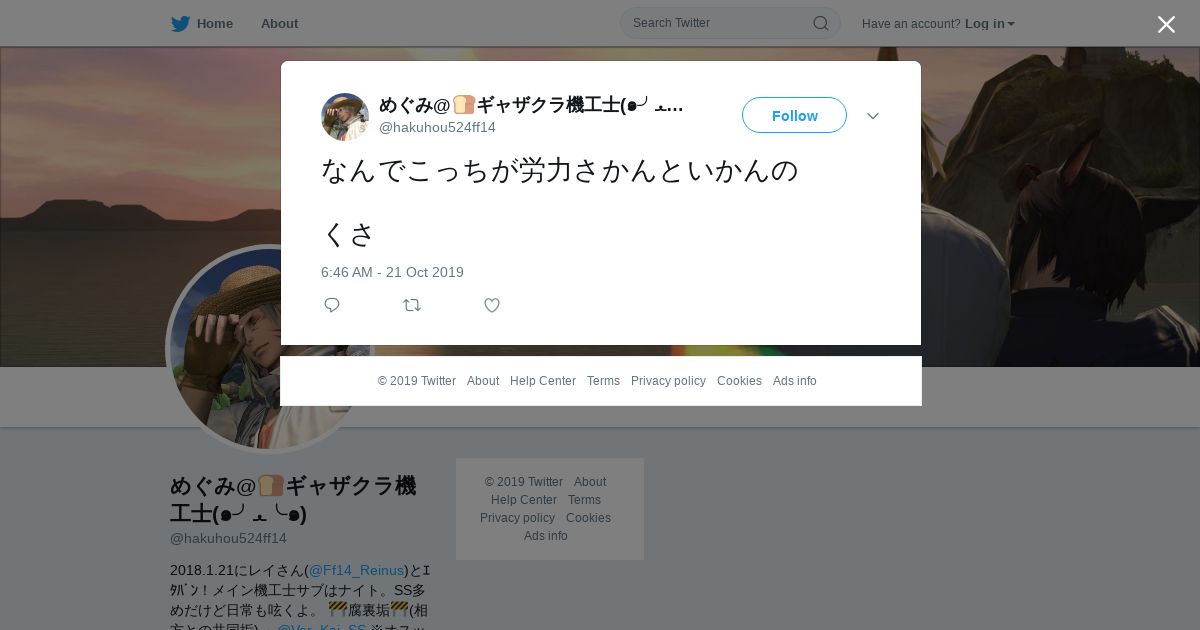This screenshot has width=1200, height=630.
Task: Open the 6:46 AM - 21 Oct 2019 timestamp
Action: point(392,272)
